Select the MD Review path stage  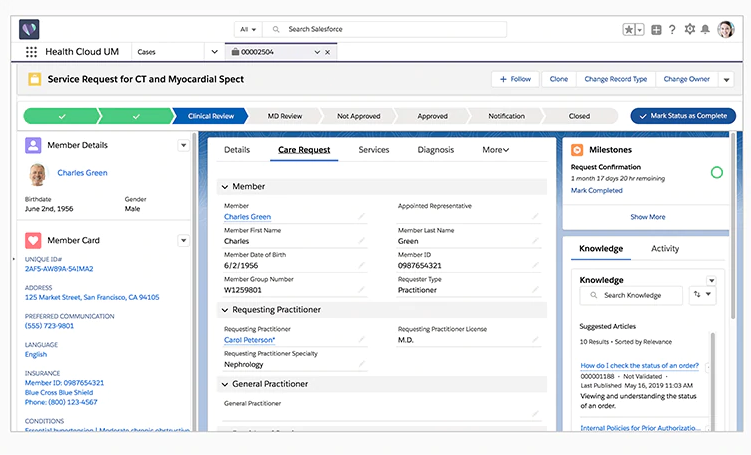coord(284,116)
